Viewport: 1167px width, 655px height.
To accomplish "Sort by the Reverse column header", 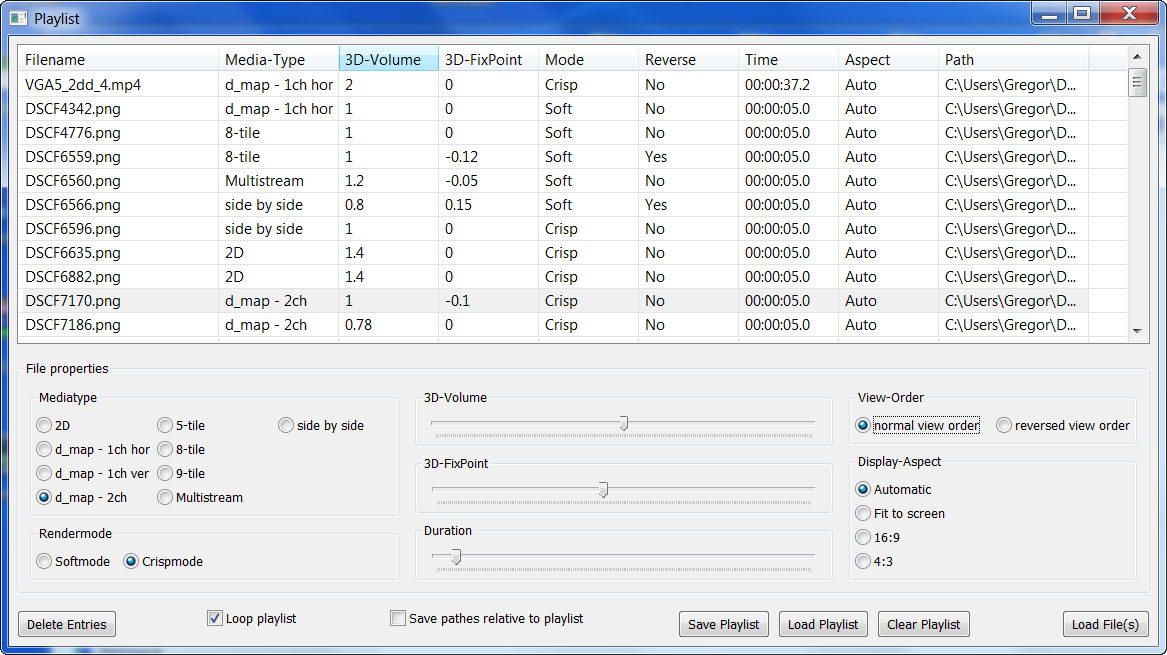I will 688,60.
